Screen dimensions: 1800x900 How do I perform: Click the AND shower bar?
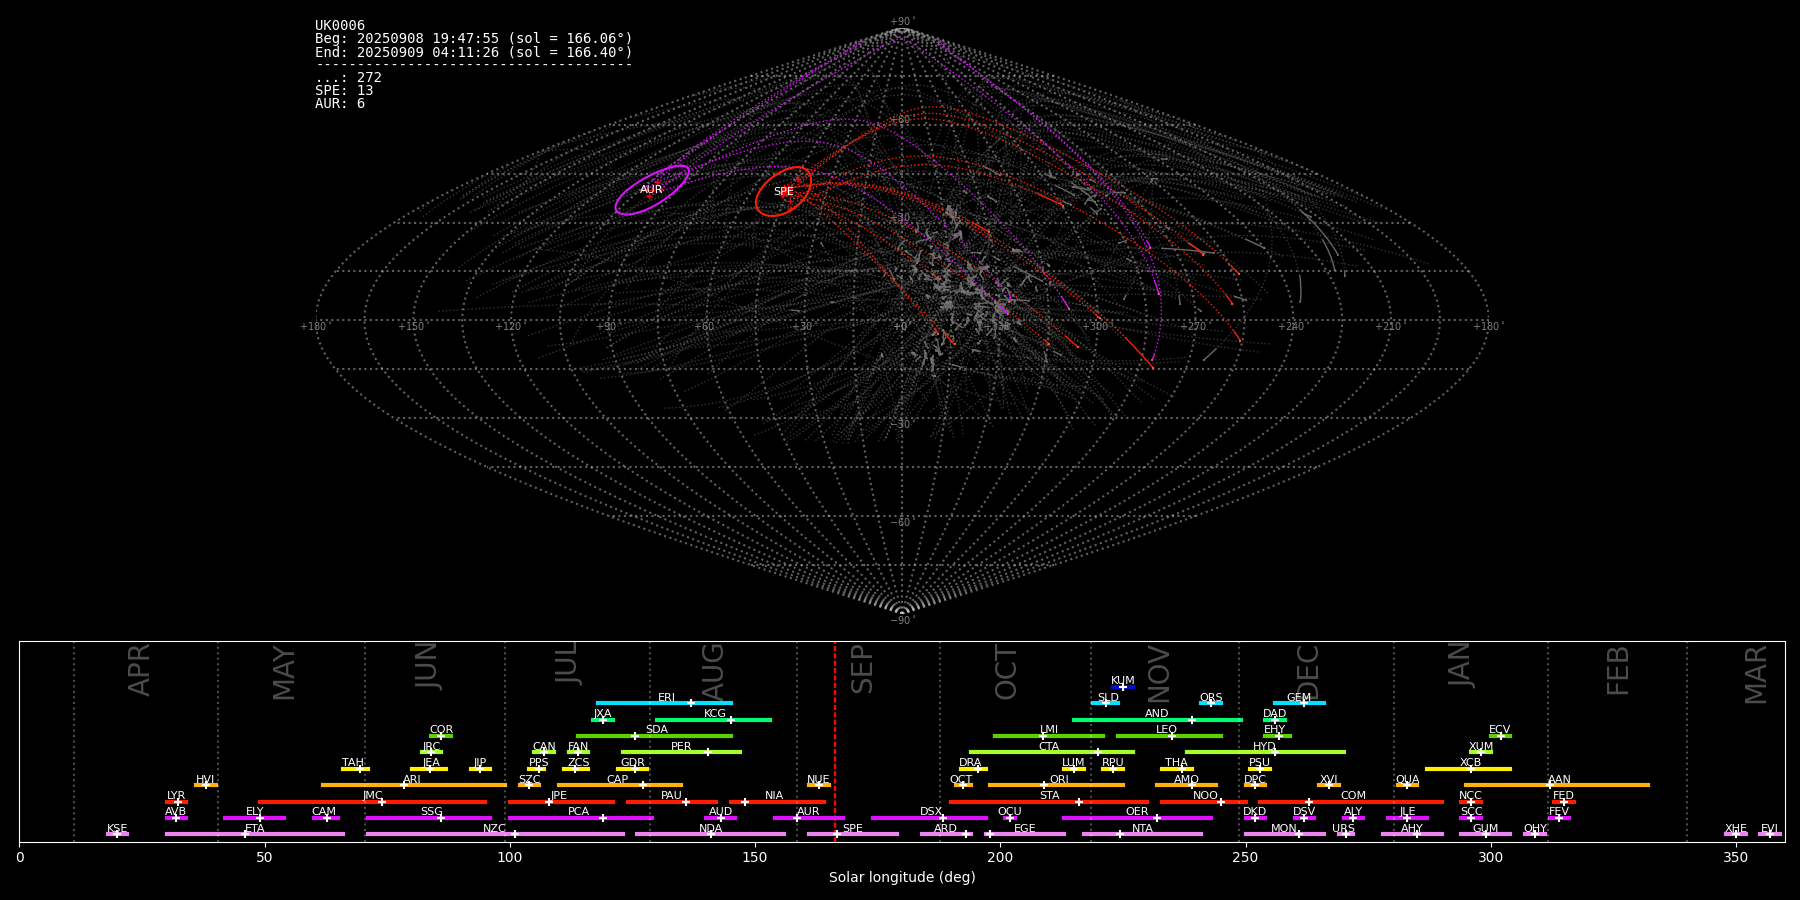pos(1157,720)
